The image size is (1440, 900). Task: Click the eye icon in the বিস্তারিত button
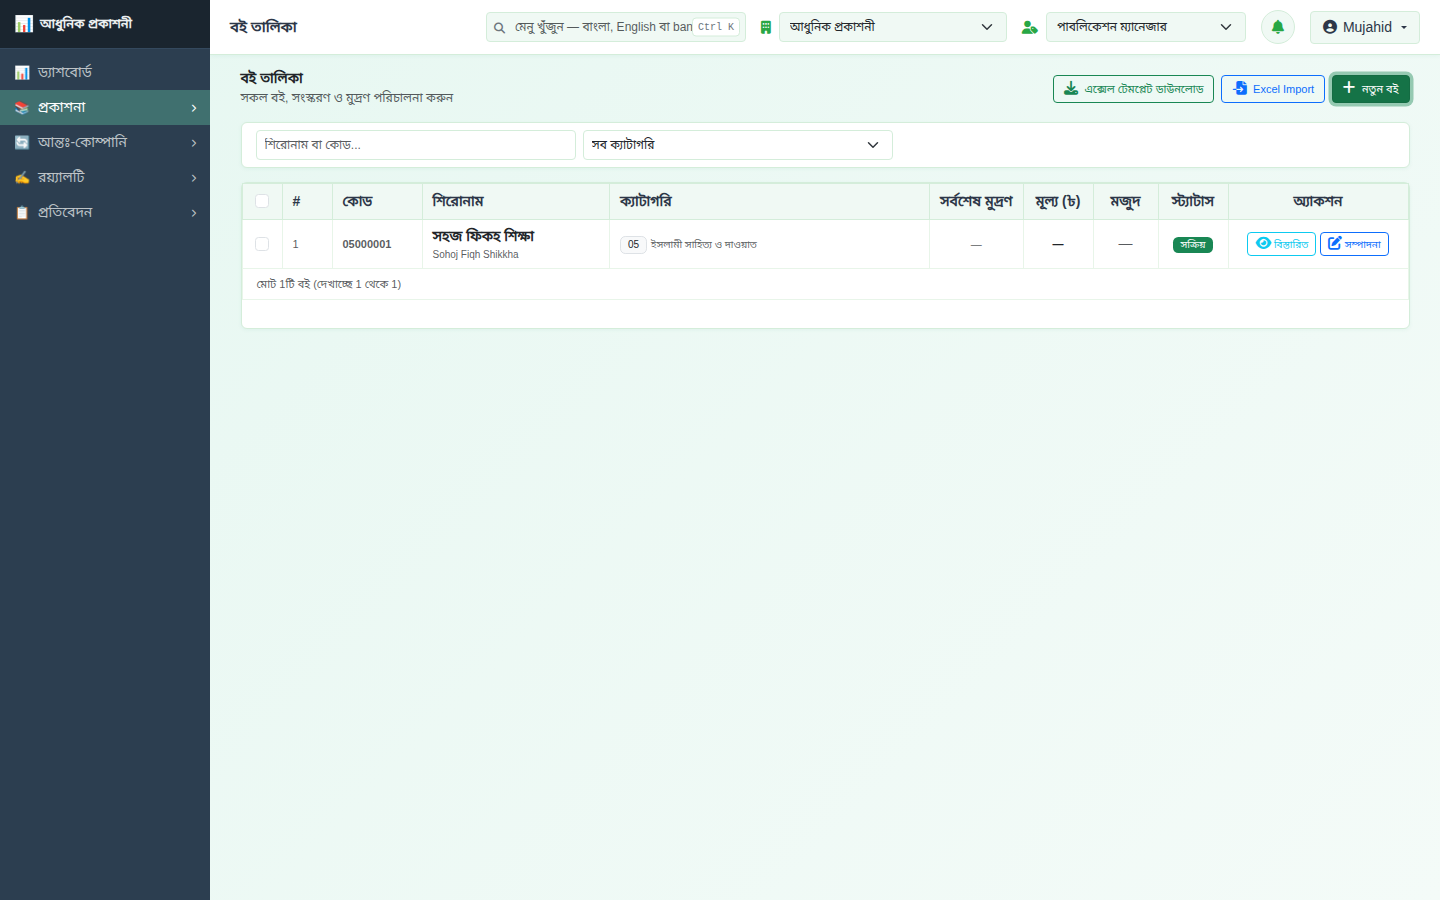(1263, 243)
